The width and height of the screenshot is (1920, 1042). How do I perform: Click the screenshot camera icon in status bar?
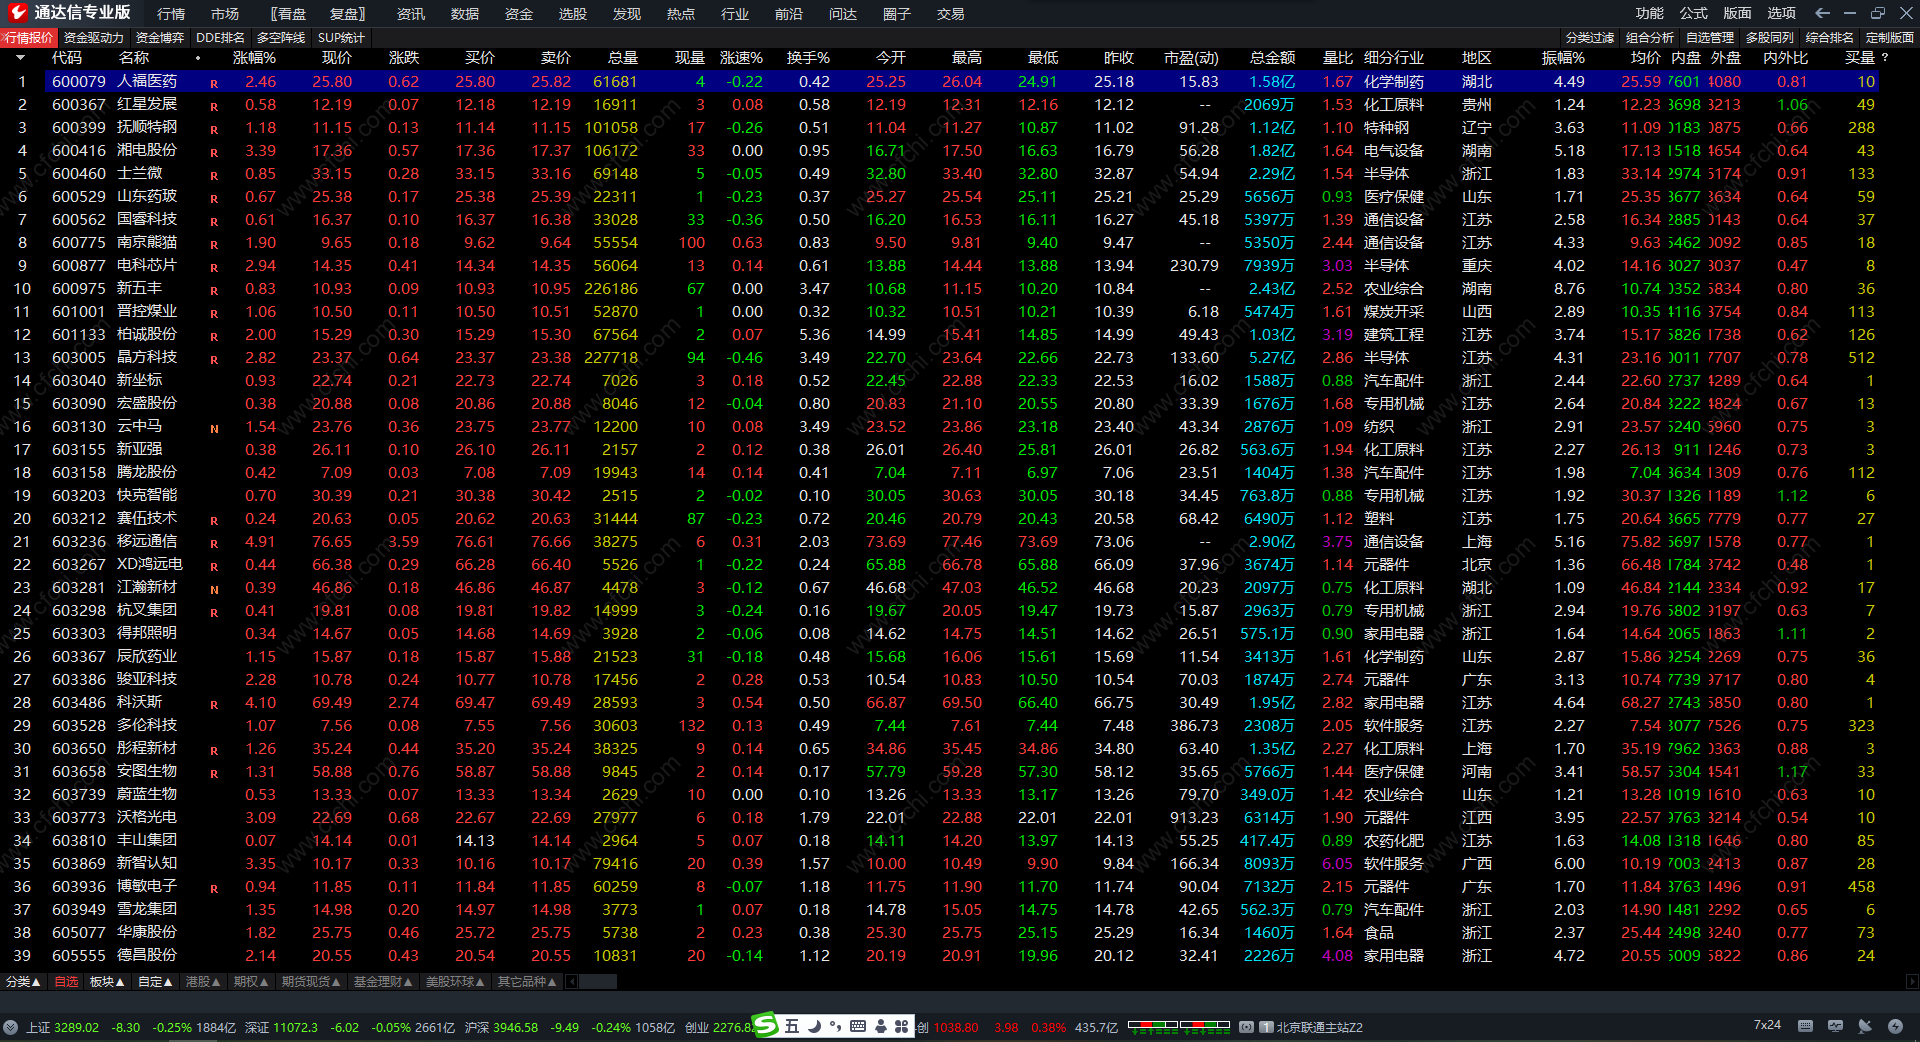pyautogui.click(x=1246, y=1027)
